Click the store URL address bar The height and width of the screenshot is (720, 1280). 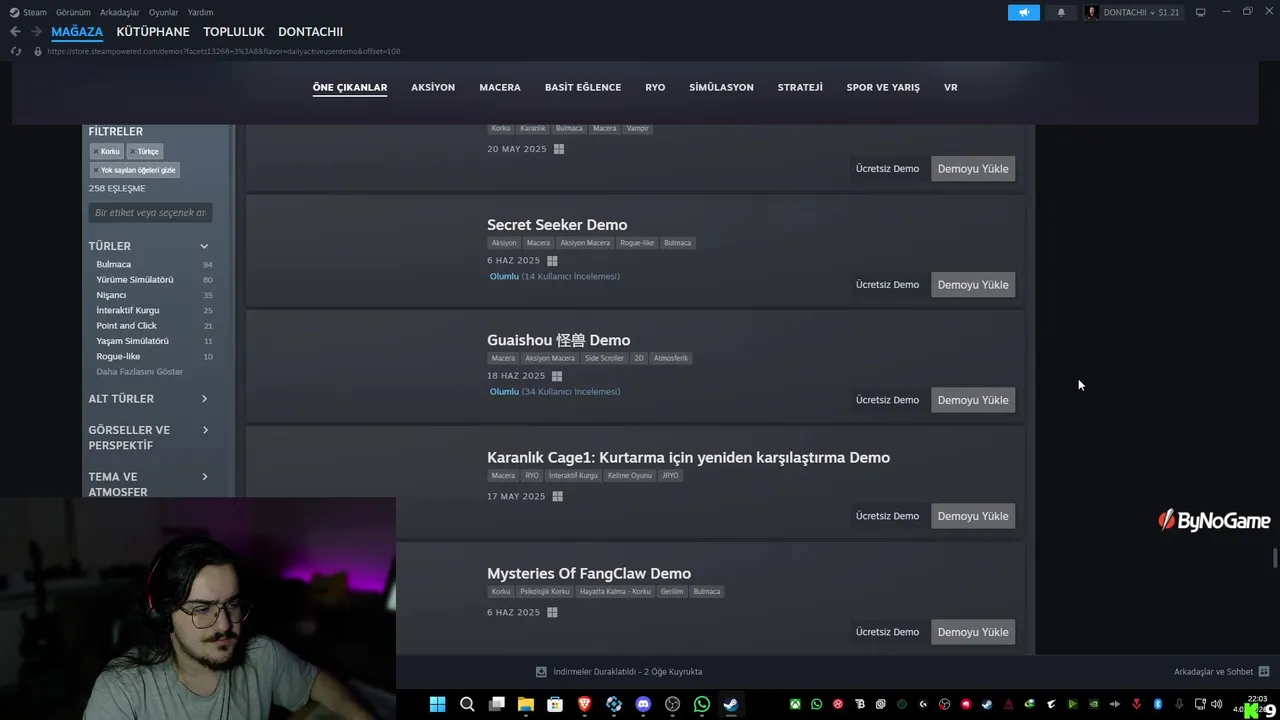point(224,51)
